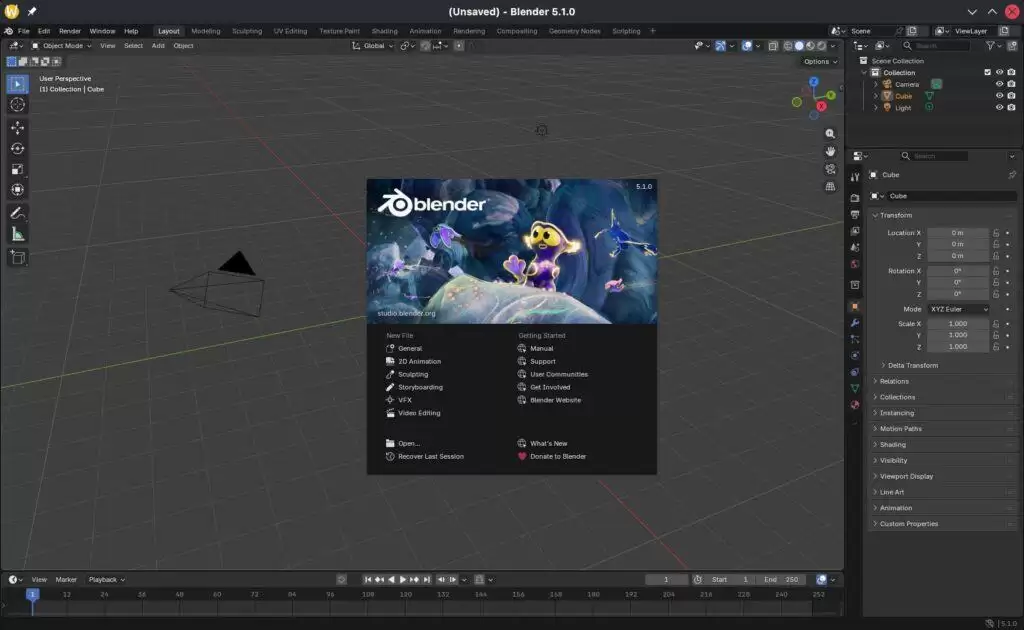1024x630 pixels.
Task: Toggle the Light's eye visibility icon
Action: point(1001,107)
